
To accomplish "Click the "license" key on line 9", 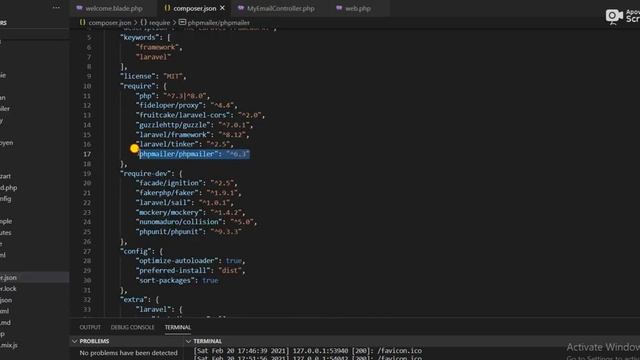I will [x=138, y=76].
